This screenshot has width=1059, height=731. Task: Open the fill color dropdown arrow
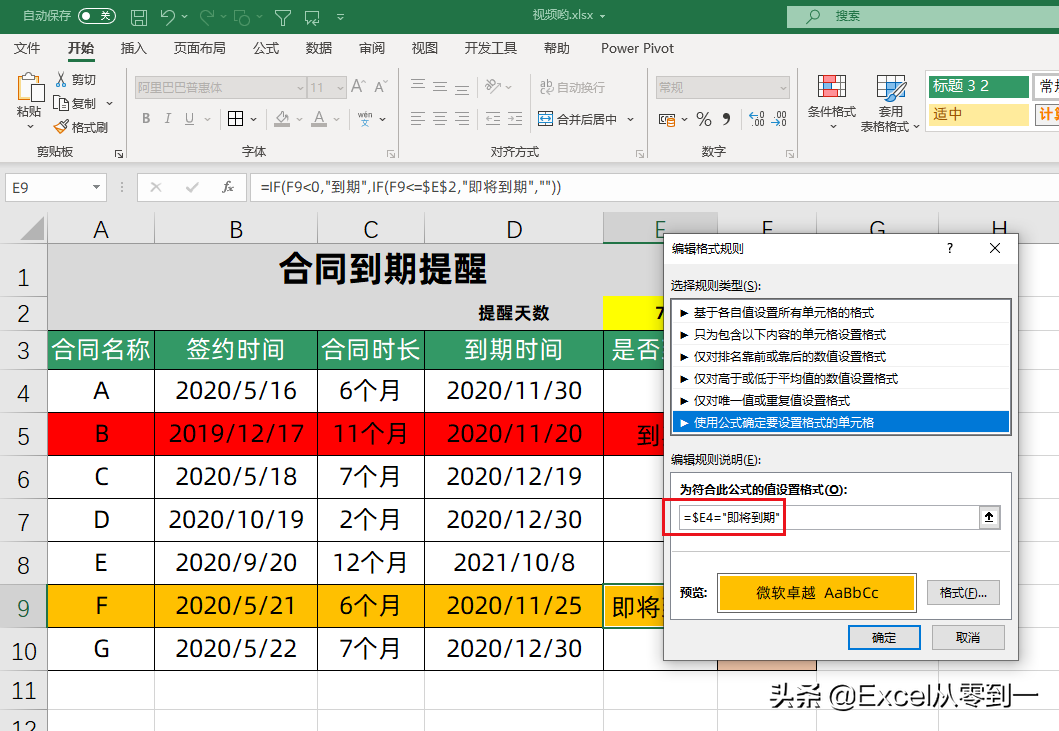[299, 120]
